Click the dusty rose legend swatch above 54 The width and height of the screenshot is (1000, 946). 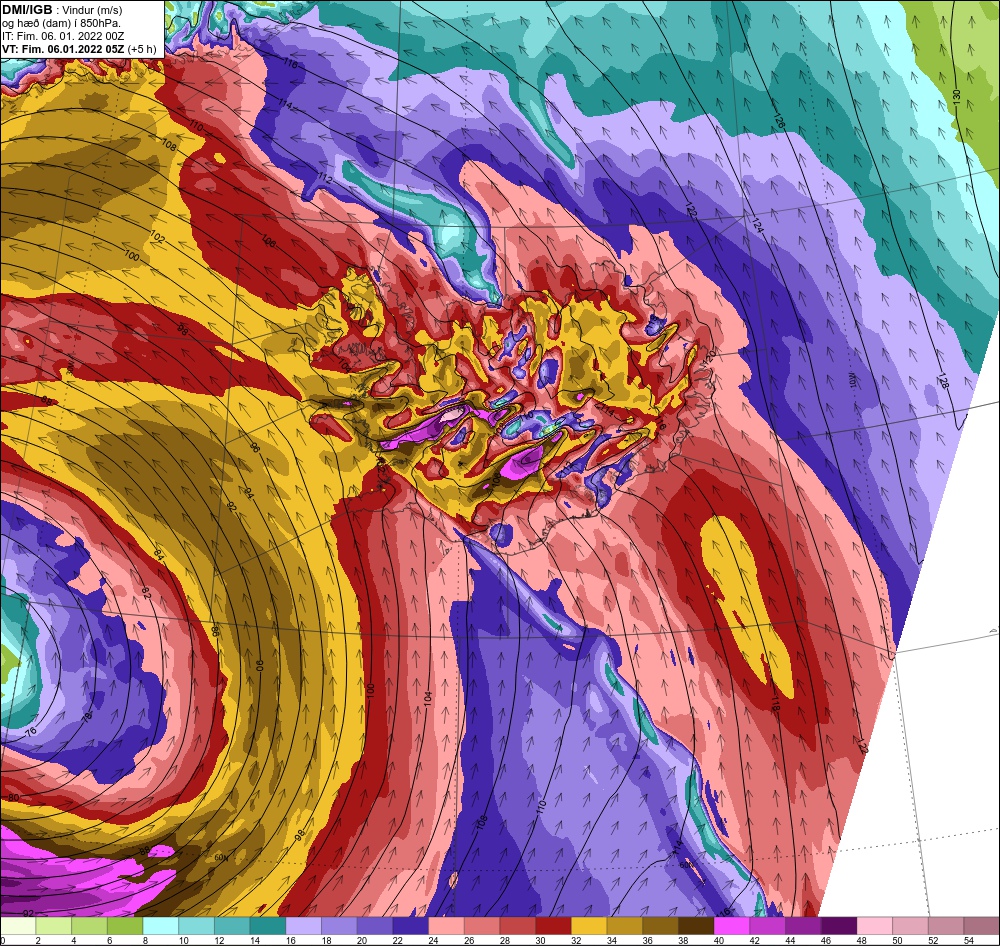(982, 926)
